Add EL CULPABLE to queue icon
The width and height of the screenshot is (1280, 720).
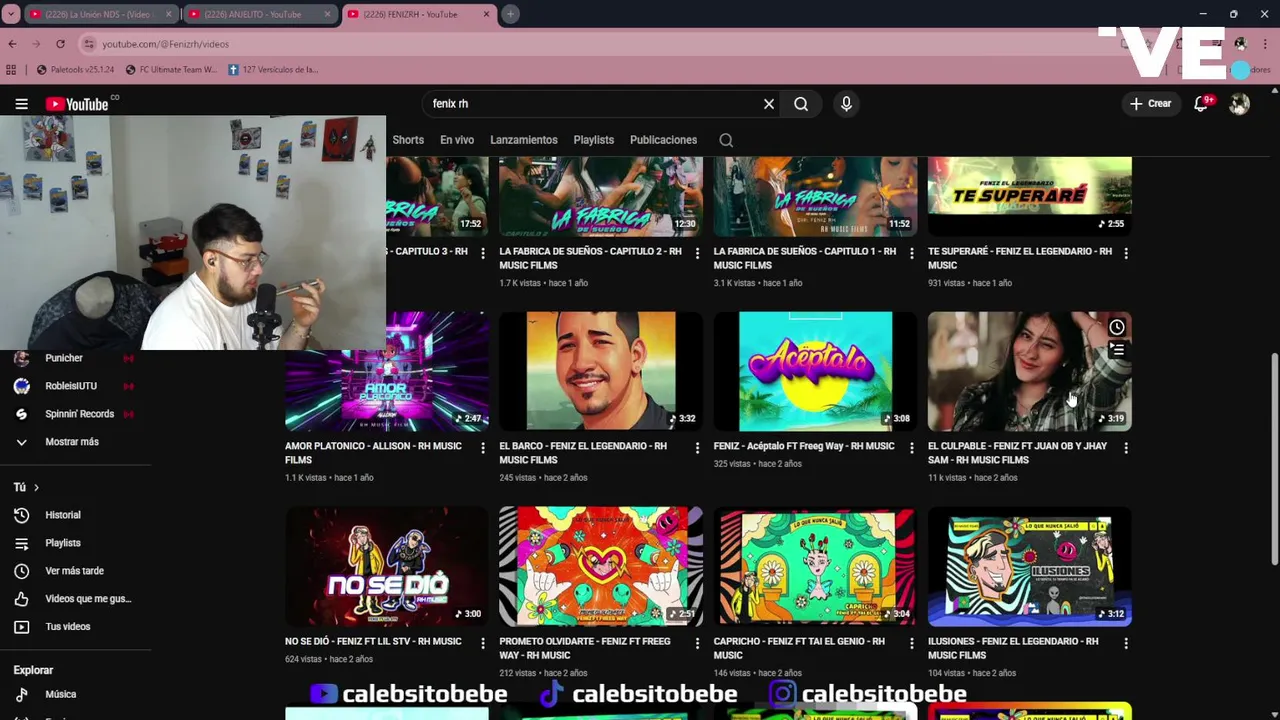click(1117, 350)
